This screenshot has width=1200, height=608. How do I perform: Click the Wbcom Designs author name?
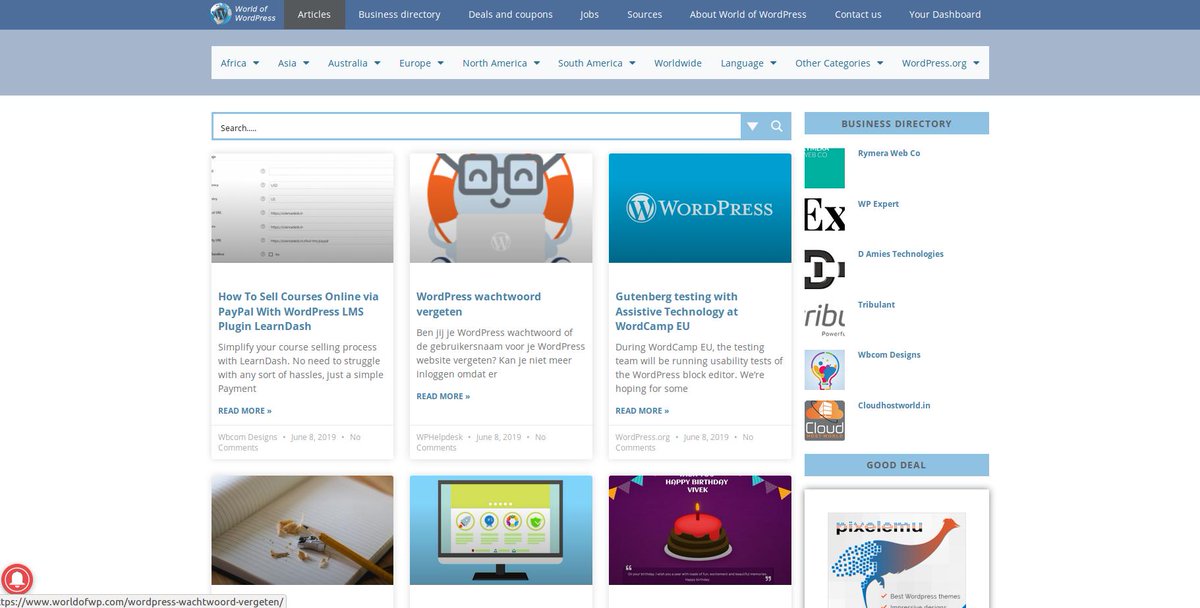pos(248,437)
